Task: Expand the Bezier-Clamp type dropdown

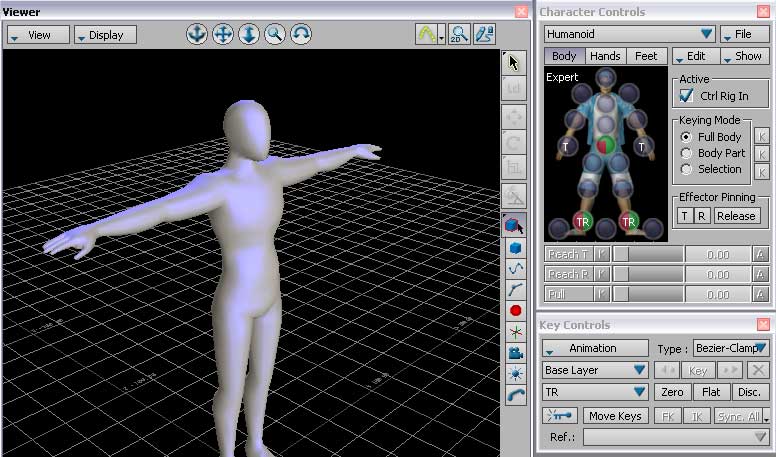Action: coord(731,348)
